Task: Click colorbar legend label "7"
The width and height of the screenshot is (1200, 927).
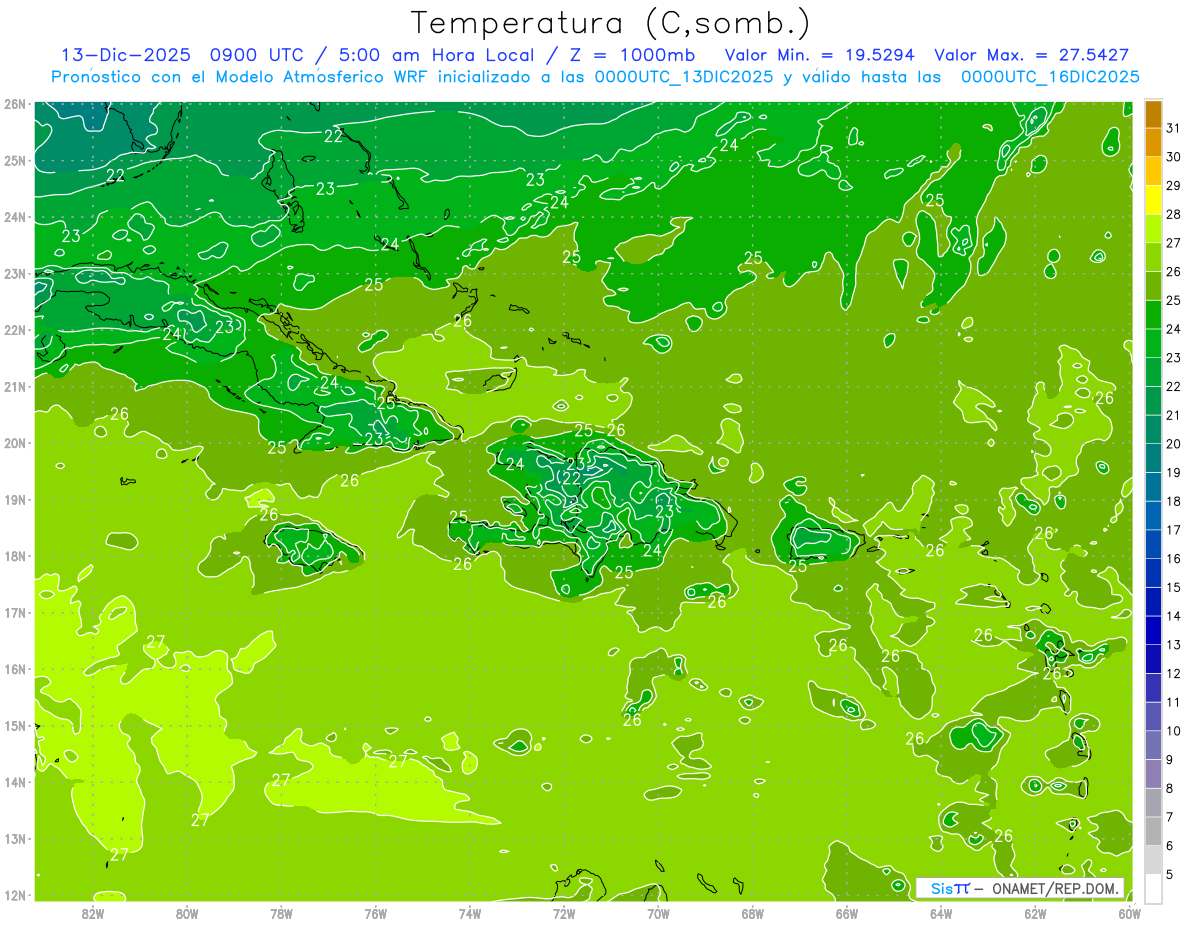Action: pos(1170,816)
